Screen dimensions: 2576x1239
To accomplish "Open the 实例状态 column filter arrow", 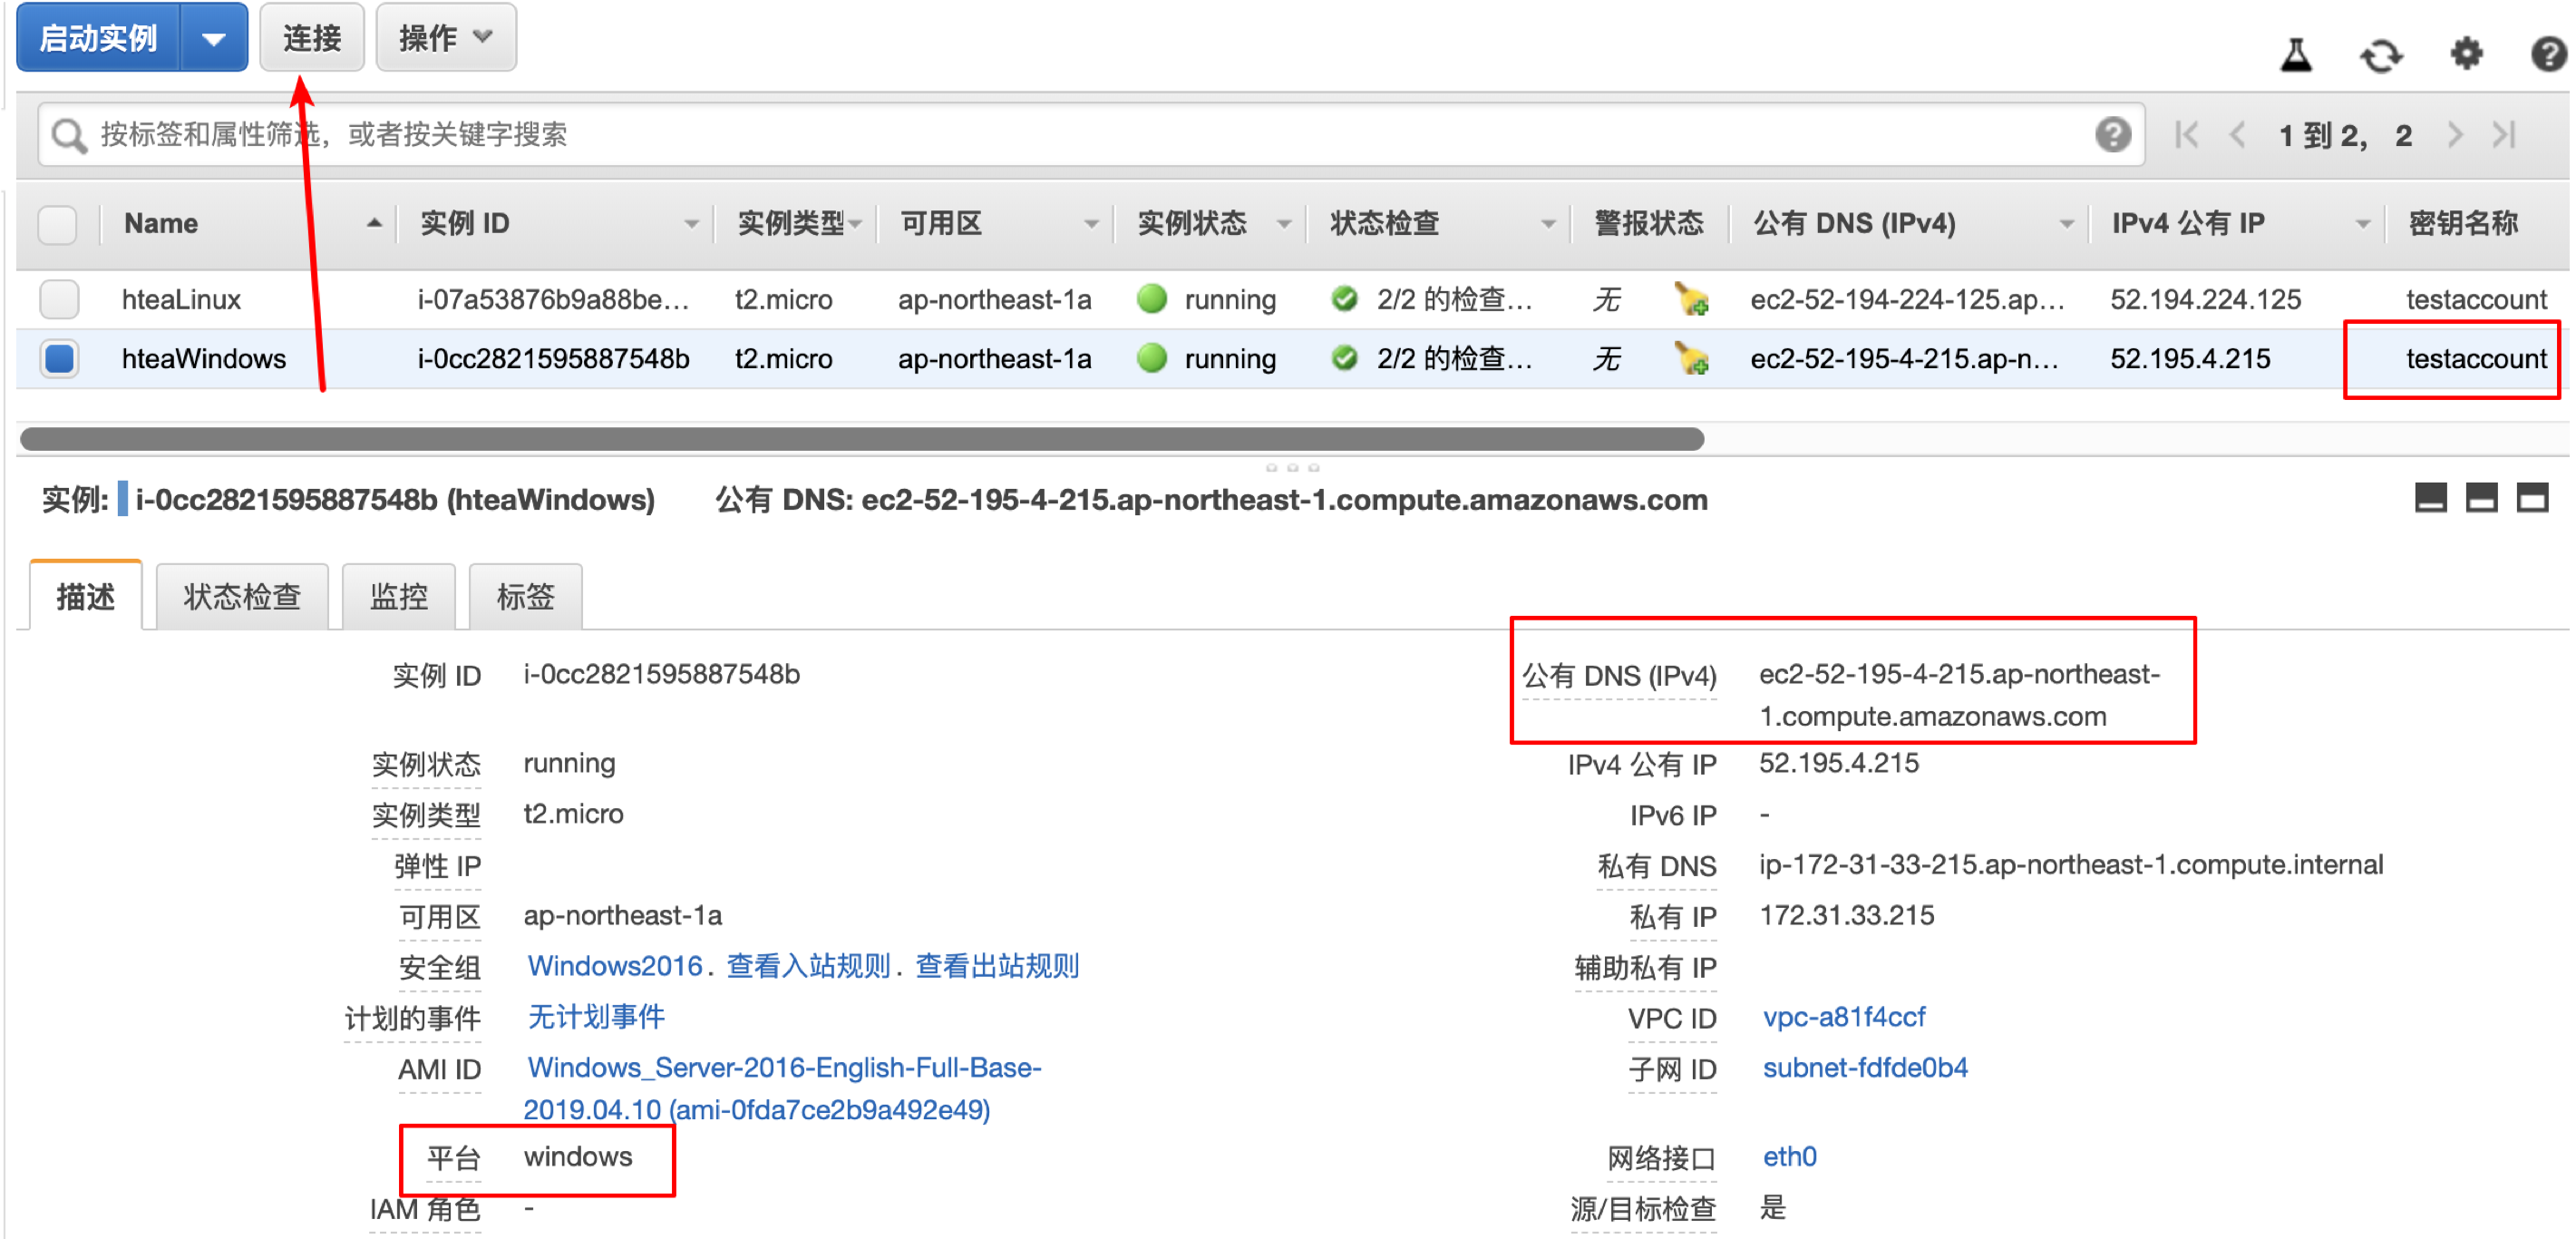I will (1284, 224).
